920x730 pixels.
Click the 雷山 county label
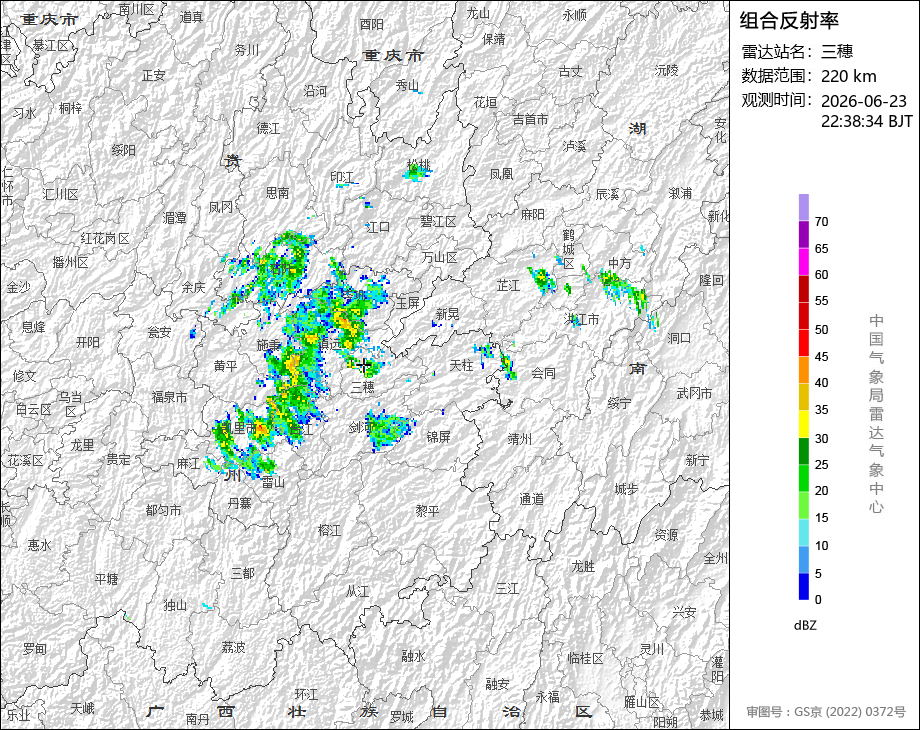coord(273,482)
